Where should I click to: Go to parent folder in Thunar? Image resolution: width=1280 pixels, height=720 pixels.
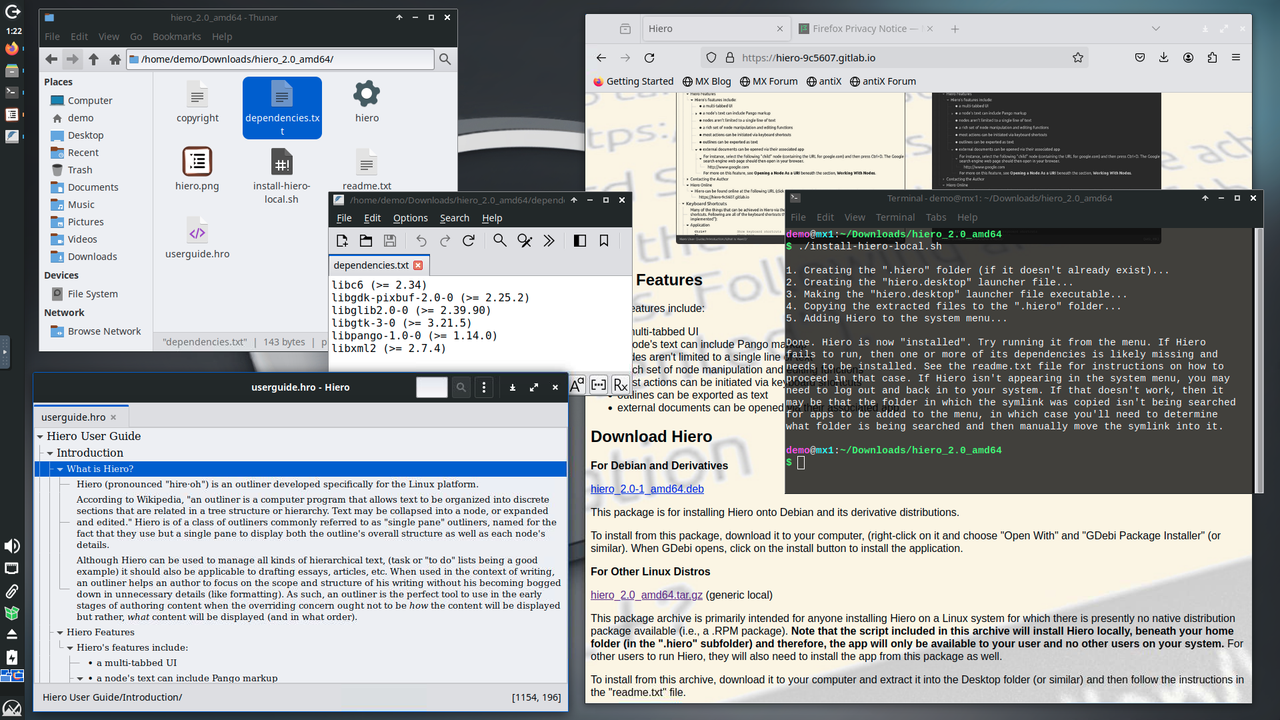(93, 59)
